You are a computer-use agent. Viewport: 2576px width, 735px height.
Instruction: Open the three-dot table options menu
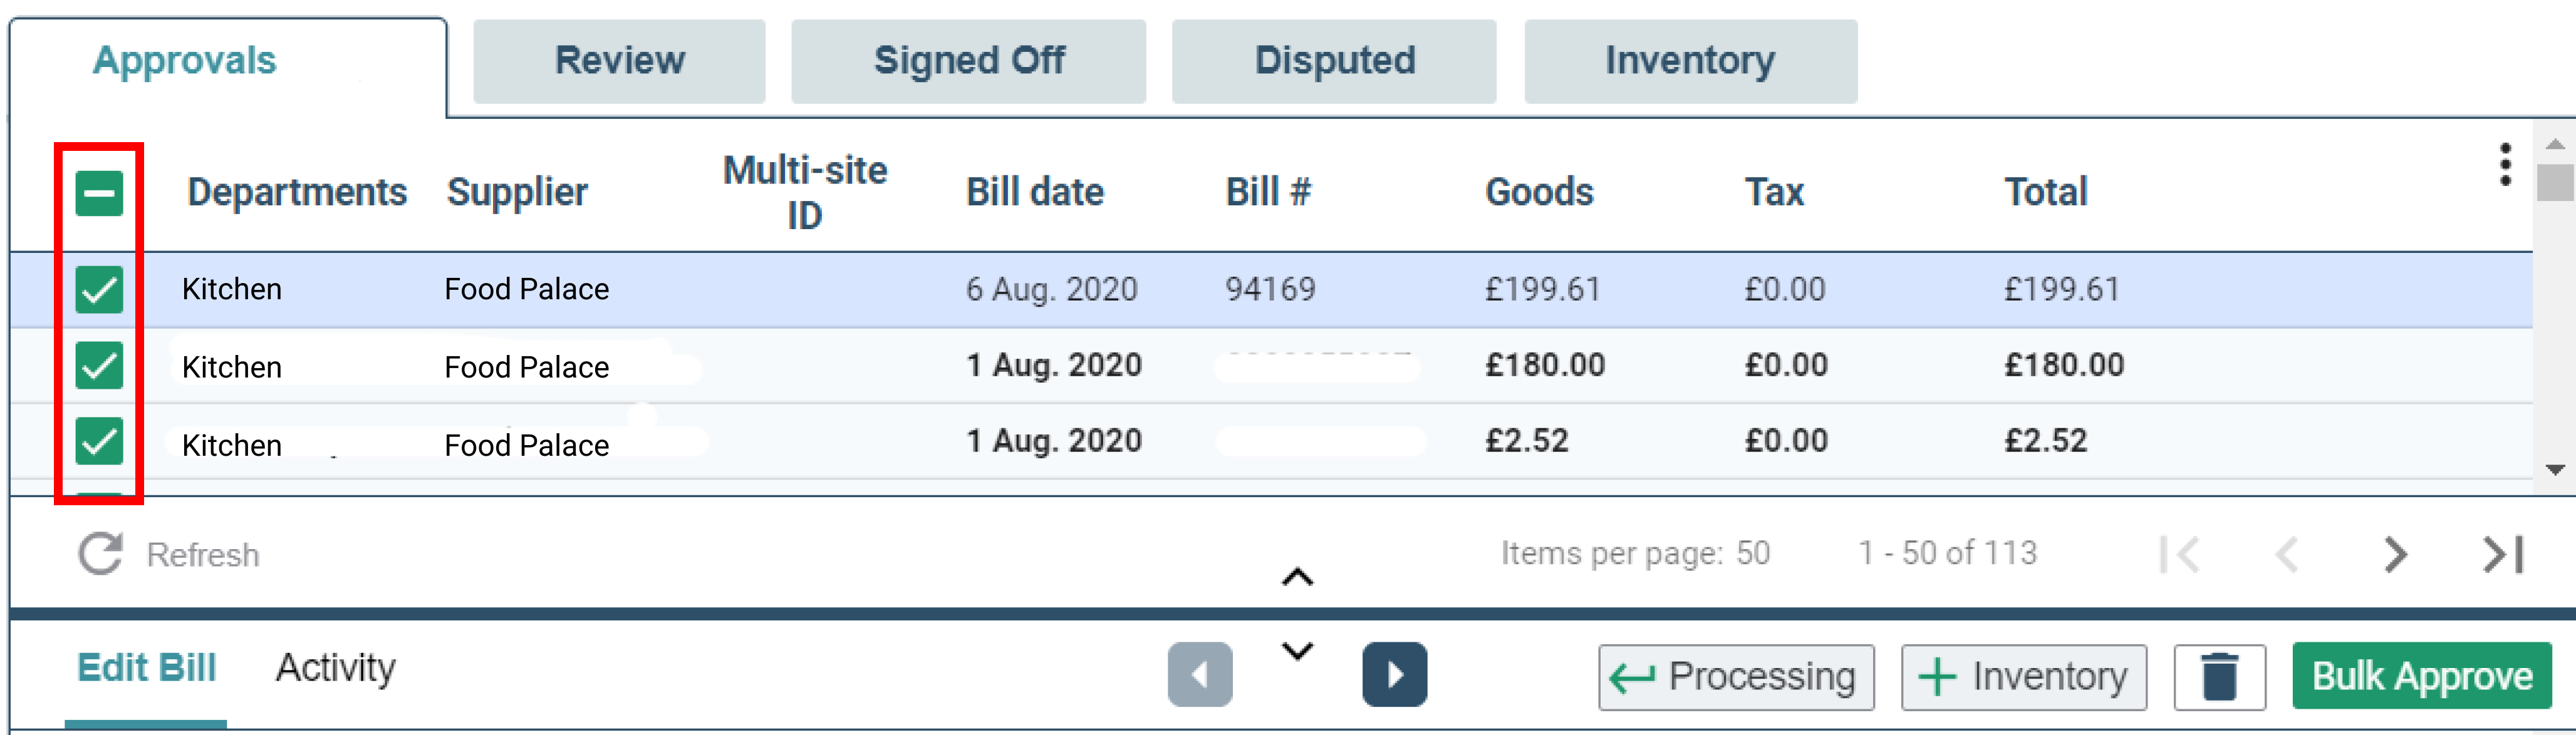(2505, 165)
